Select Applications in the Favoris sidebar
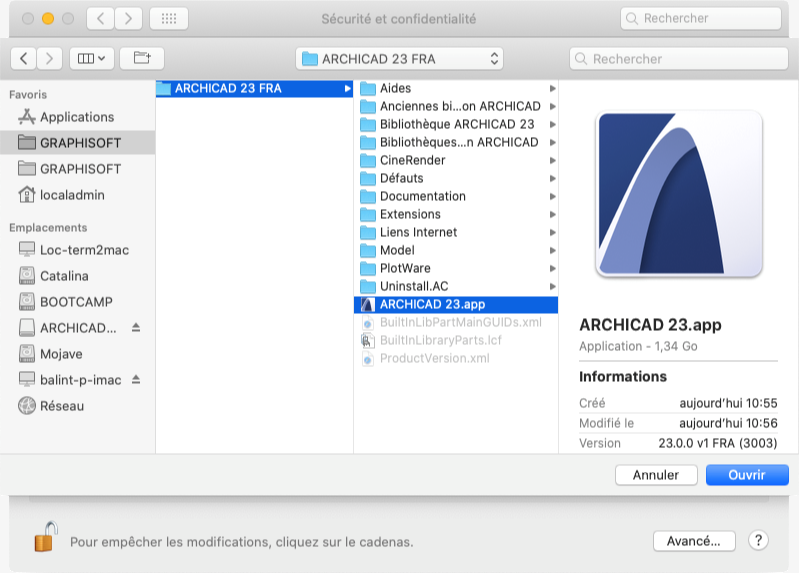 point(77,117)
